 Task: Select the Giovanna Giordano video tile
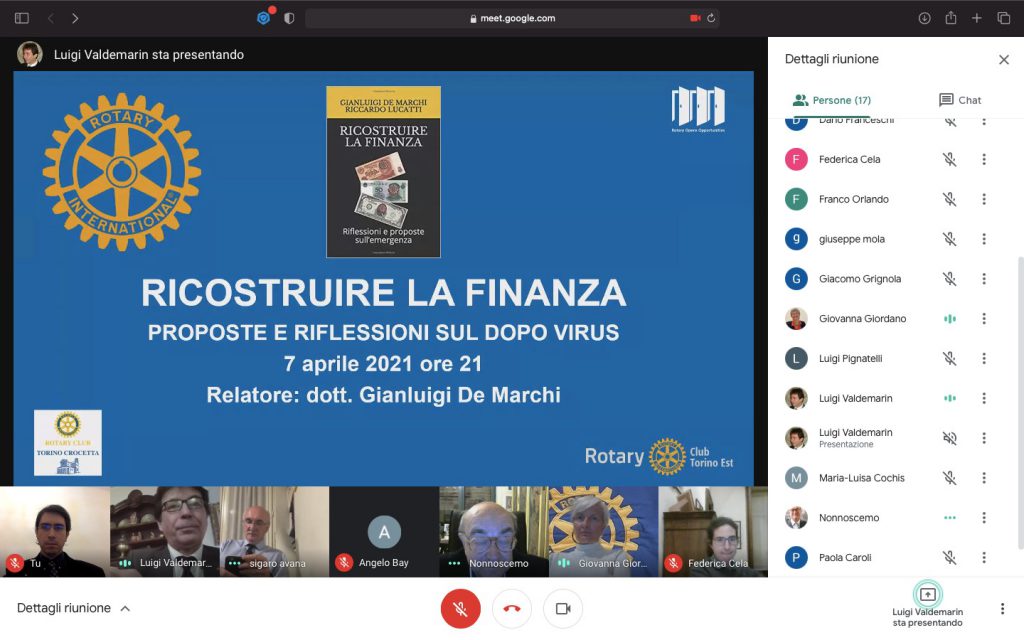coord(603,532)
